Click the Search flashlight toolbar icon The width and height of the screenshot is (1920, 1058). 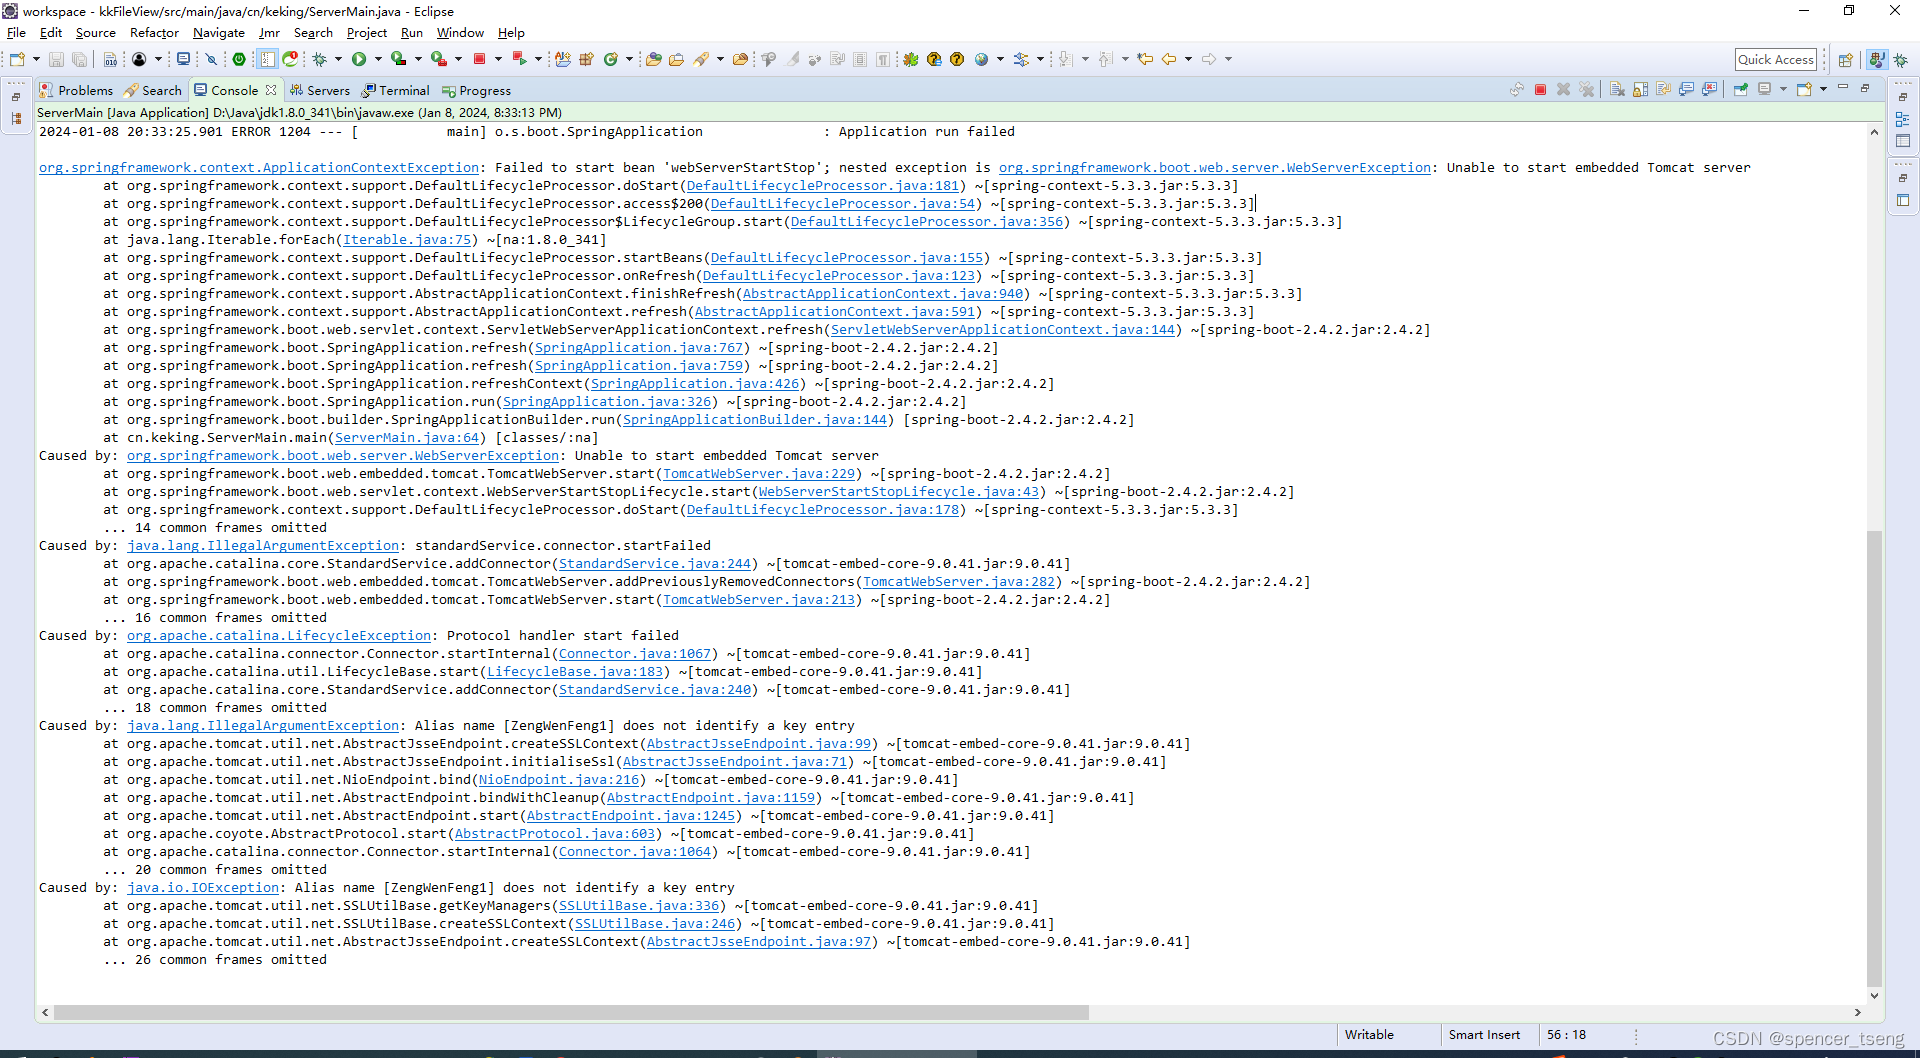701,59
